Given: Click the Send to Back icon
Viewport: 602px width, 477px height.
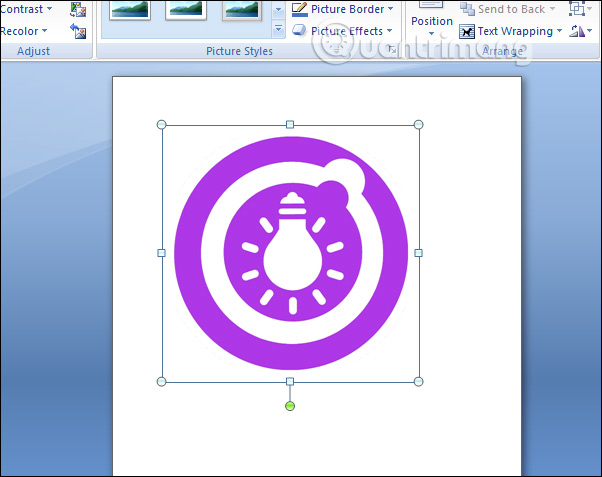Looking at the screenshot, I should click(467, 9).
